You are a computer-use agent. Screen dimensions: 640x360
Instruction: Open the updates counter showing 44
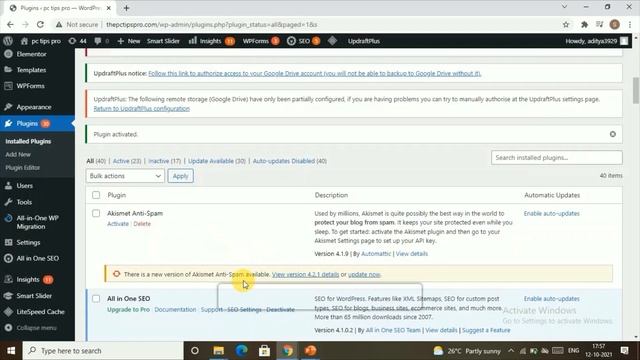(x=78, y=41)
